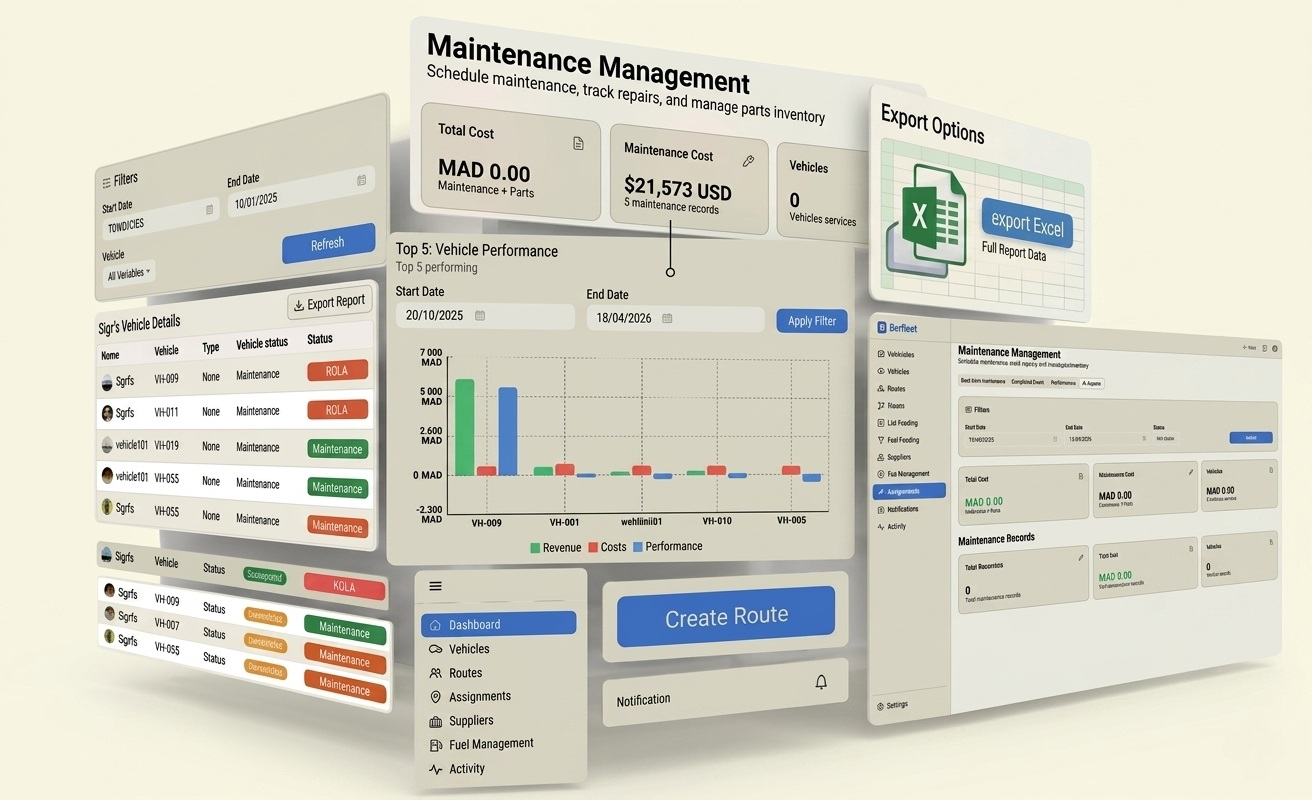Click Settings gear in Berfleet sidebar
This screenshot has width=1312, height=800.
coord(880,706)
